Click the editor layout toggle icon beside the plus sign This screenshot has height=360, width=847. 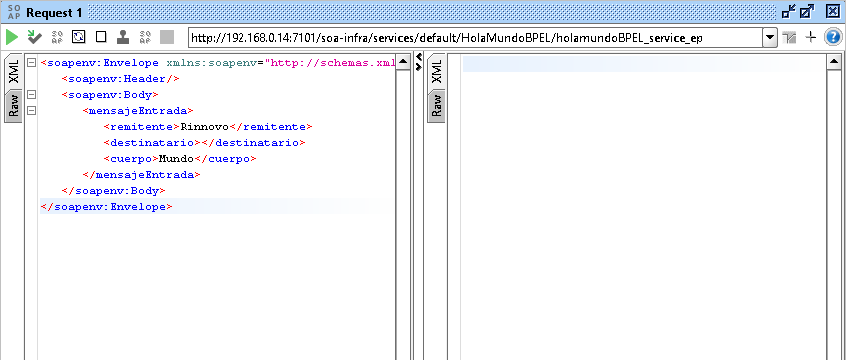(789, 37)
